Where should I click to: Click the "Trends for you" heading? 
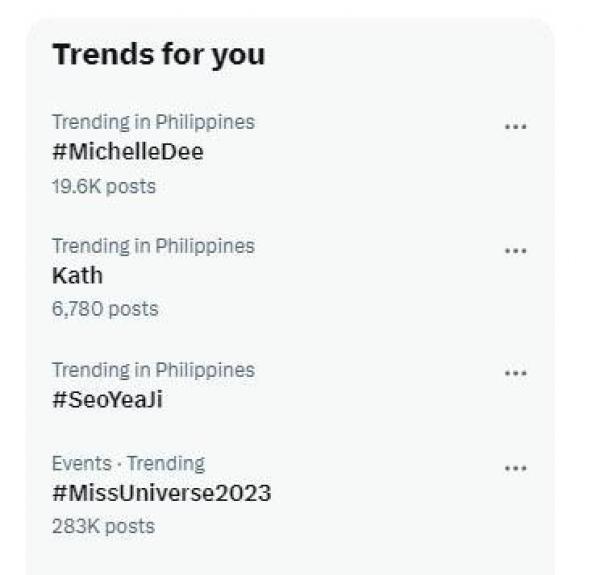pos(158,54)
